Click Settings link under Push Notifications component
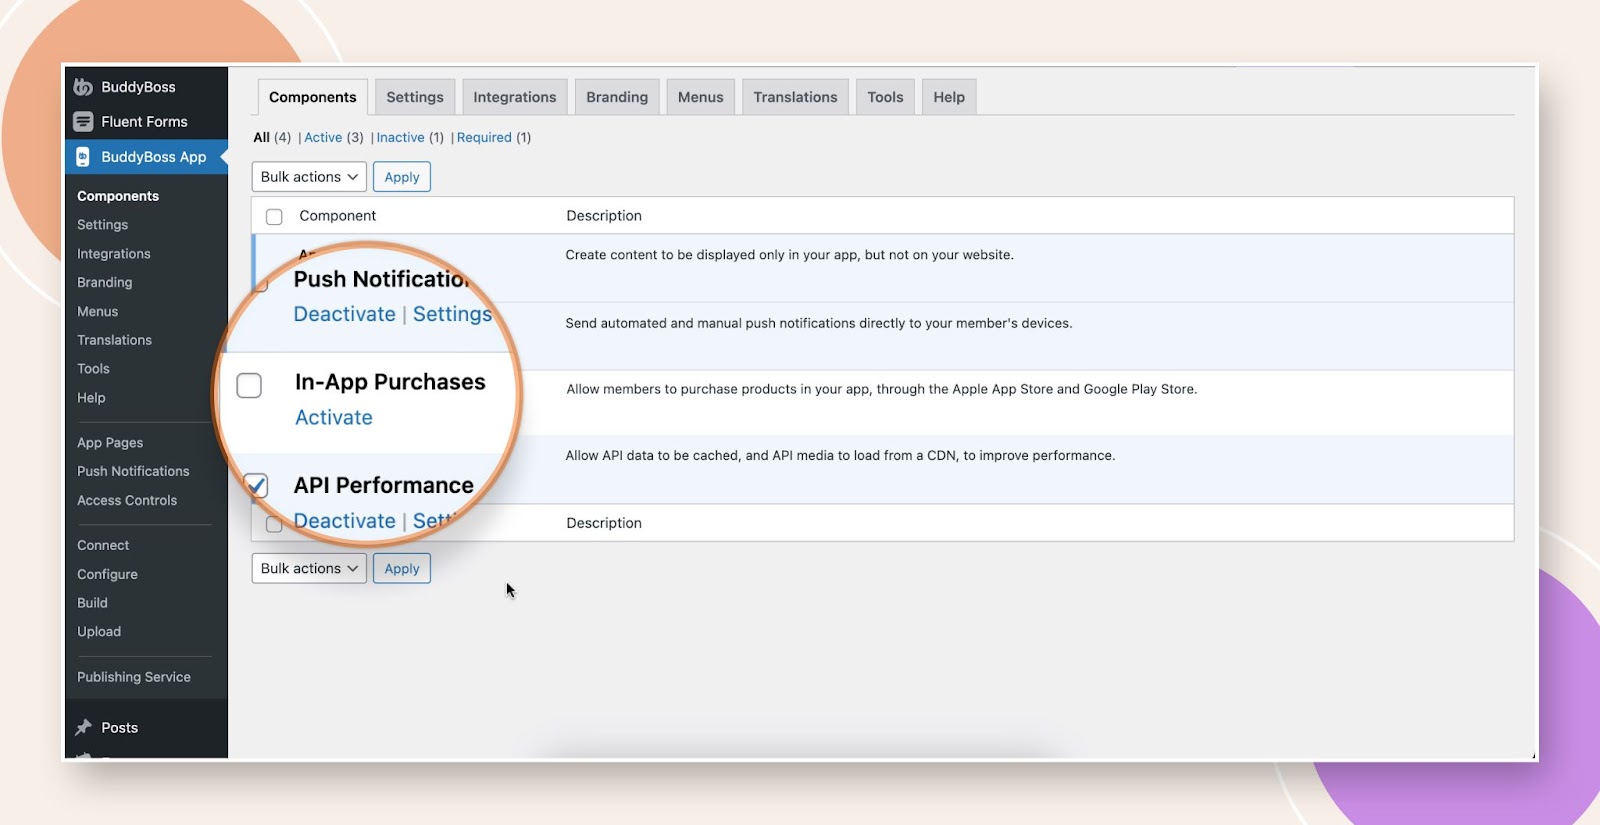 point(452,314)
